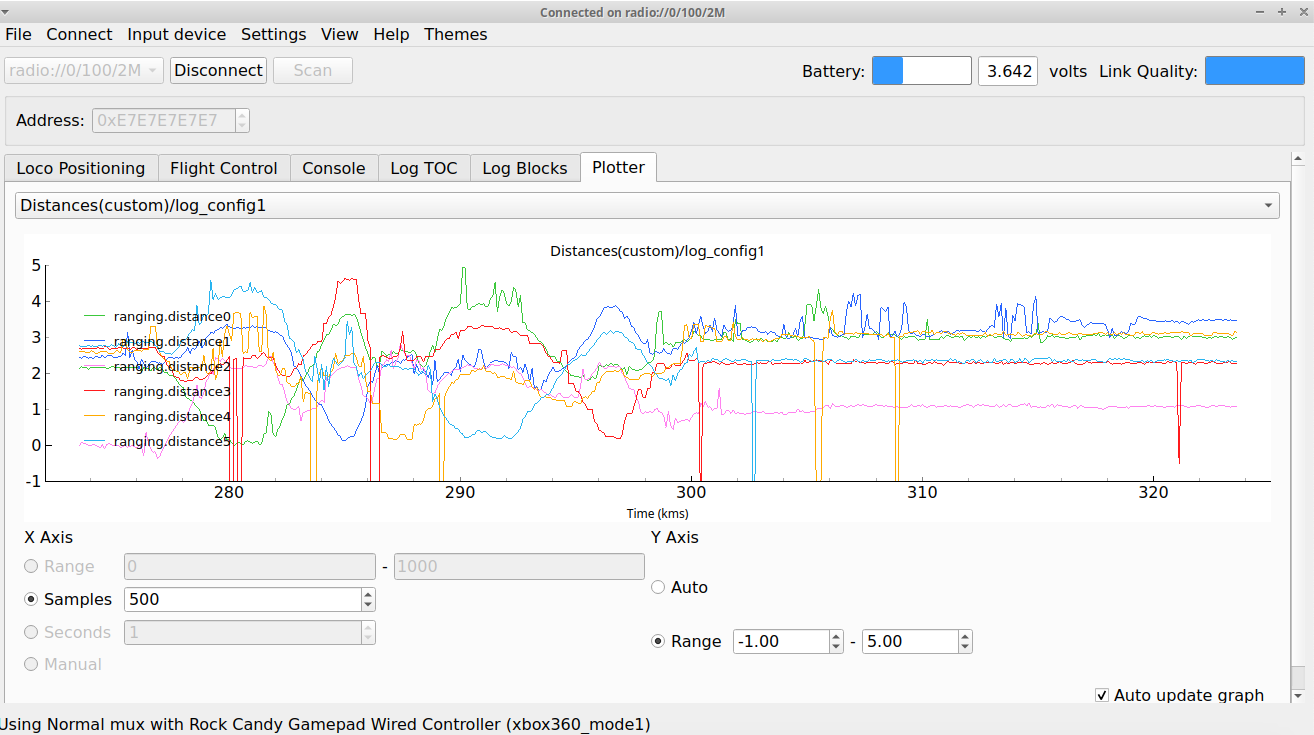Screen dimensions: 1314x735
Task: Select the Samples radio button
Action: point(32,599)
